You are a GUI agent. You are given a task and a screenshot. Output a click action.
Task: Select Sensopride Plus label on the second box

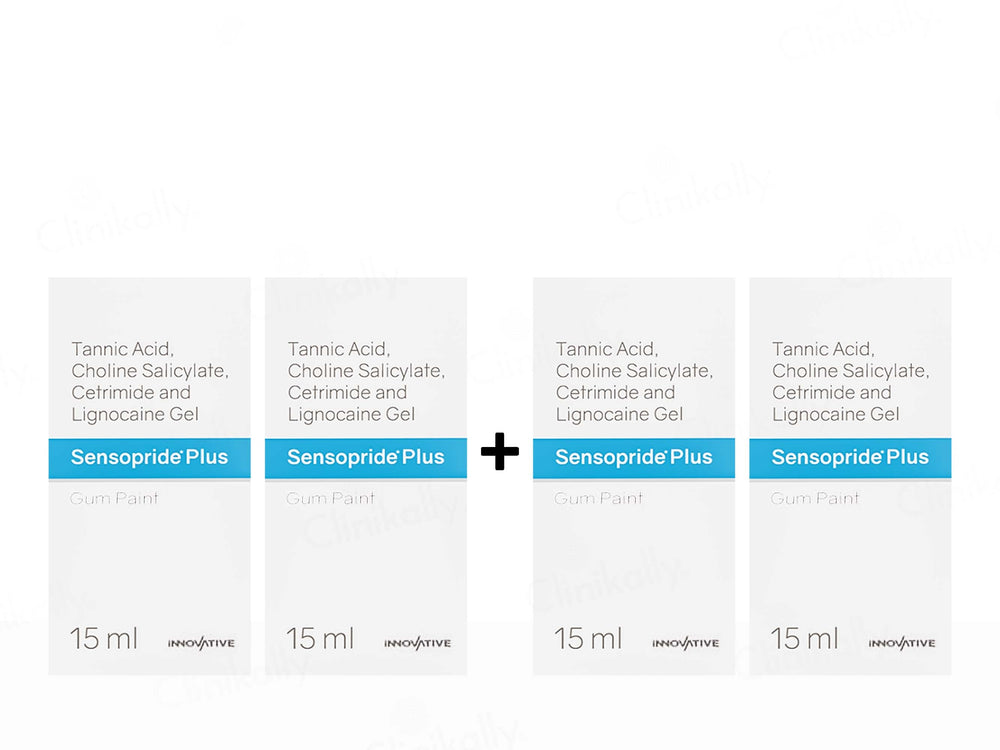tap(365, 458)
